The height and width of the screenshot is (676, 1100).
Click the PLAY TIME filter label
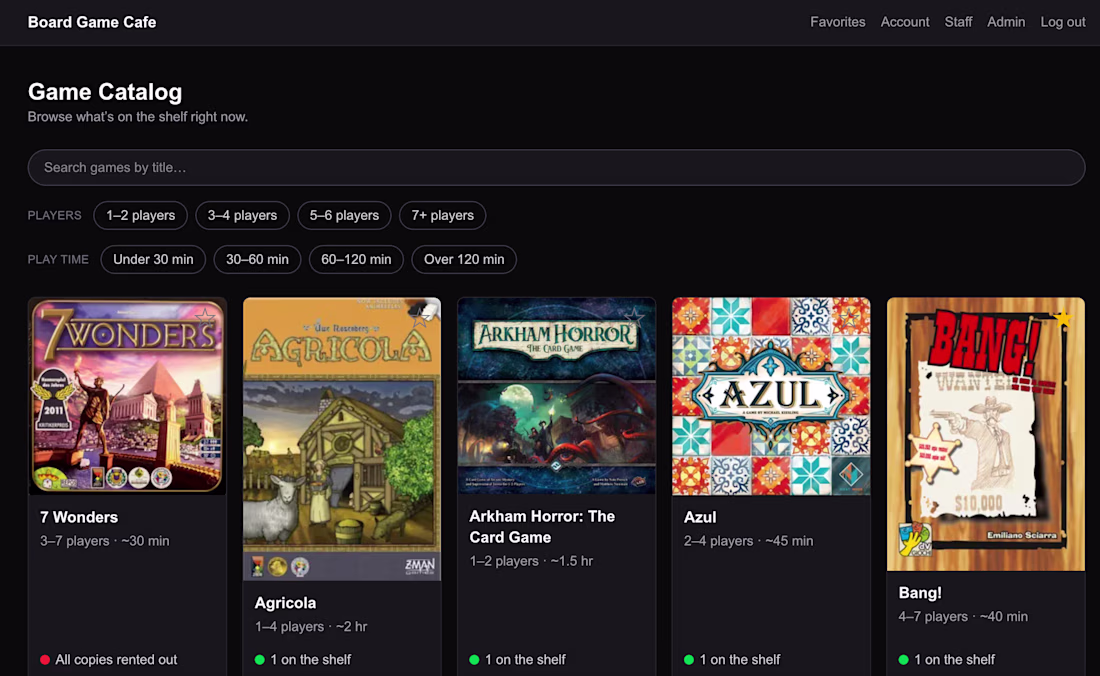tap(58, 259)
